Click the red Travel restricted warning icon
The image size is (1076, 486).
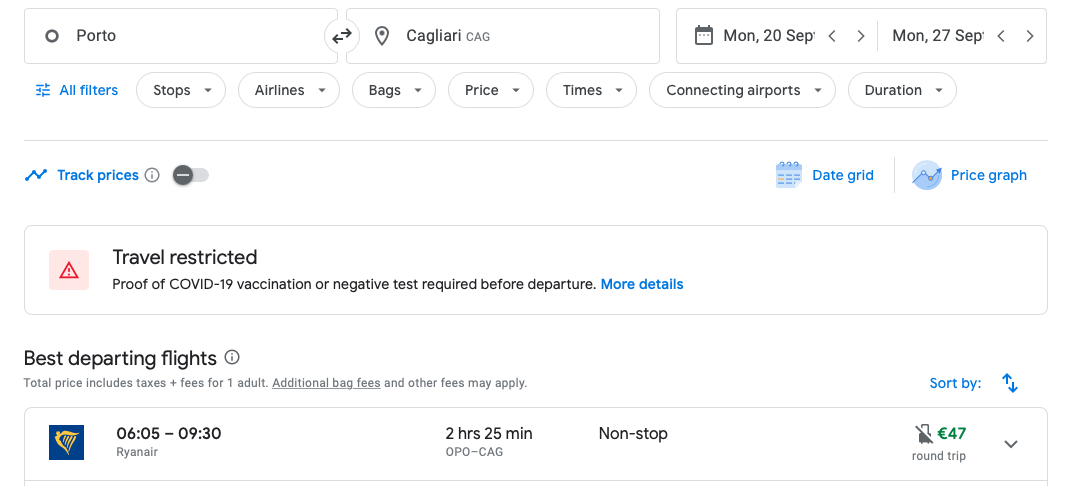[69, 270]
